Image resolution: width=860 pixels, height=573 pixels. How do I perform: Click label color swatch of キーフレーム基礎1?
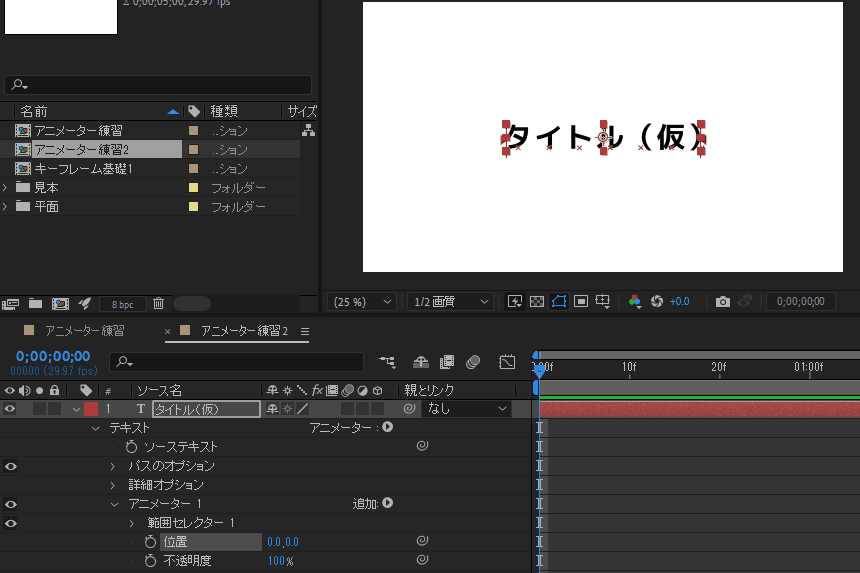tap(194, 168)
